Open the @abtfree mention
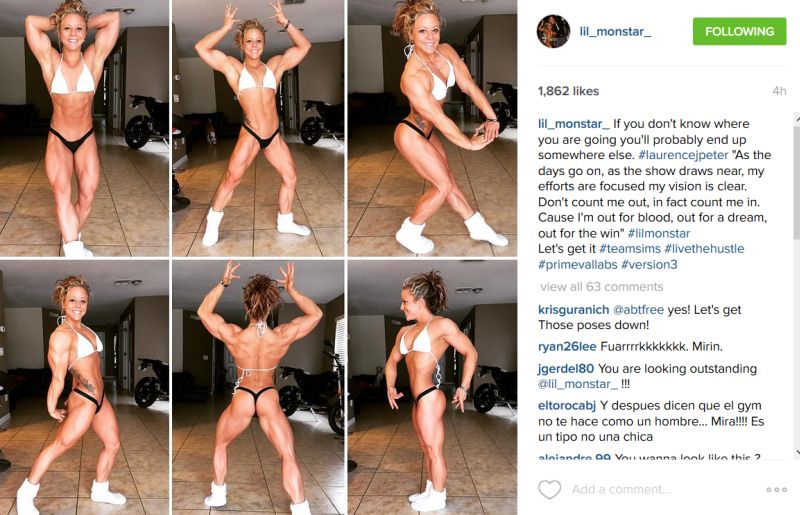The image size is (800, 515). [638, 310]
